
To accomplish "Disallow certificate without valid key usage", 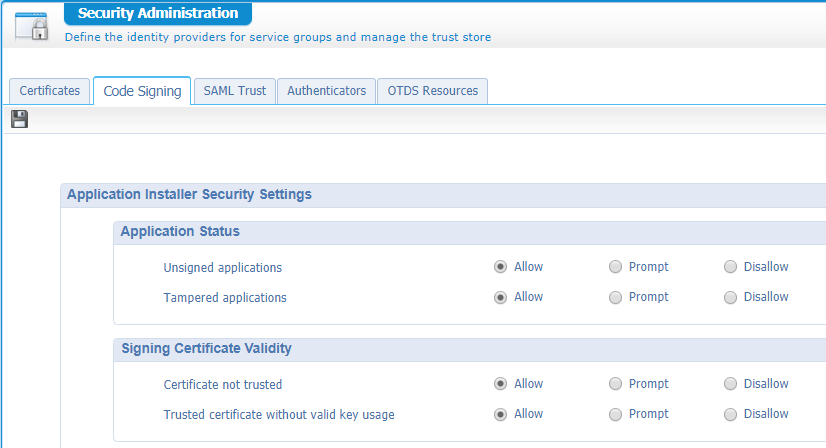I will (x=730, y=414).
